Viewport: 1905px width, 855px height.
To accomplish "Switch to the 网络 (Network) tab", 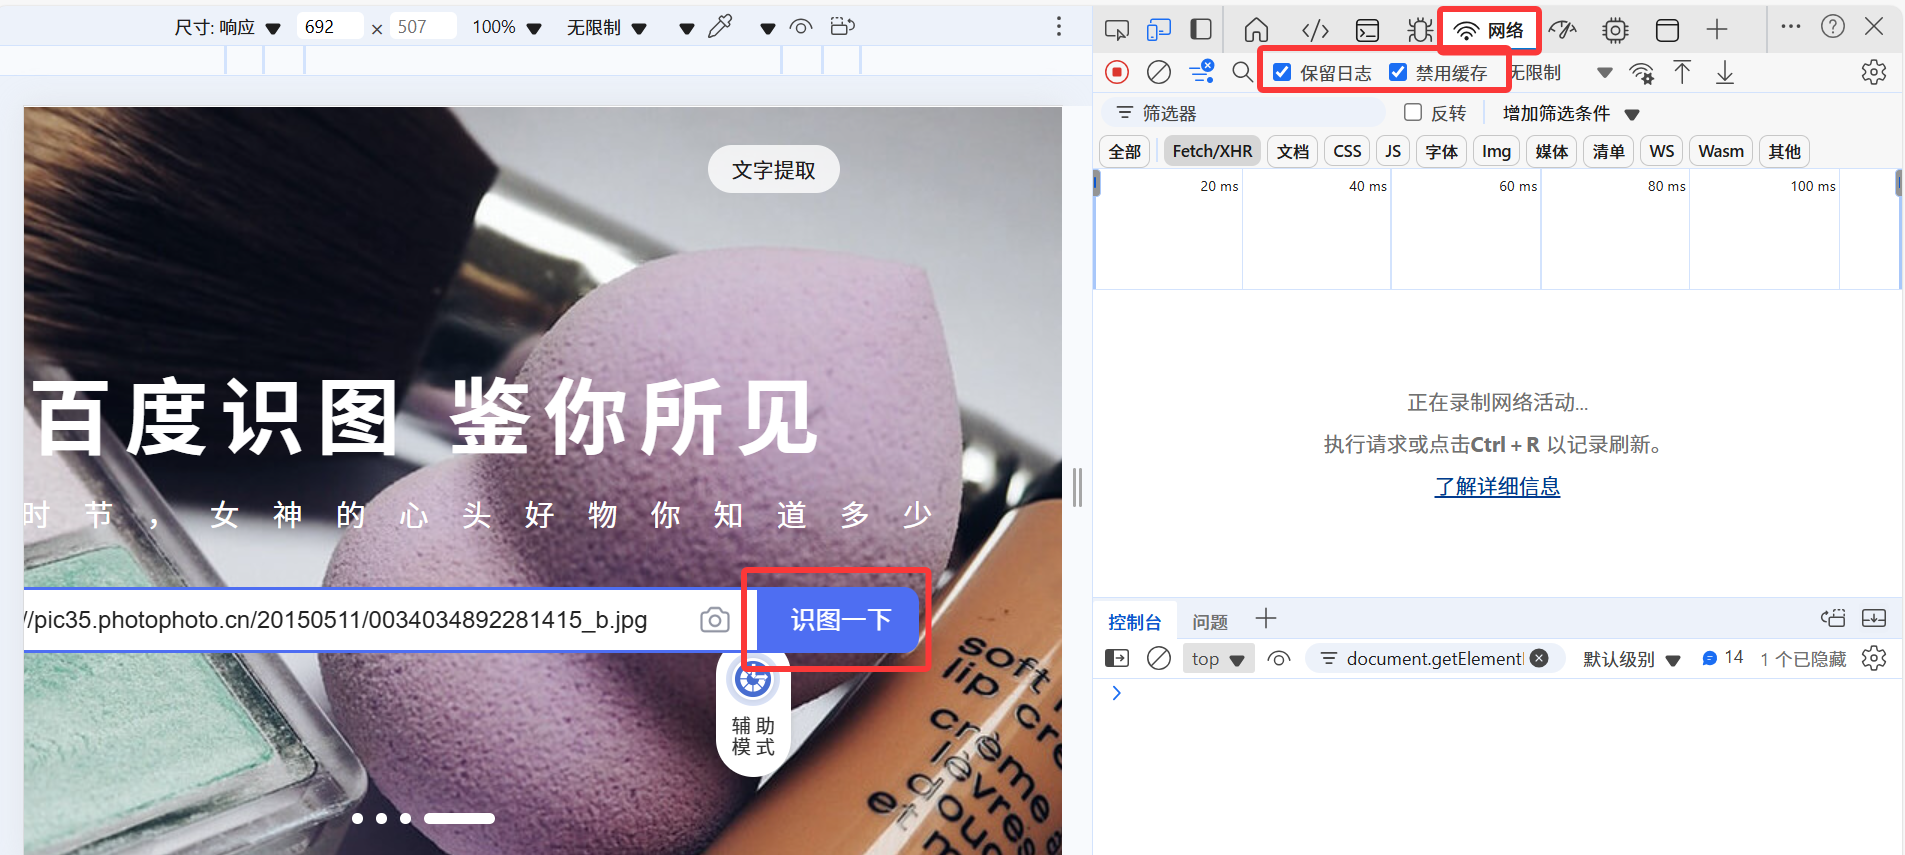I will 1489,30.
